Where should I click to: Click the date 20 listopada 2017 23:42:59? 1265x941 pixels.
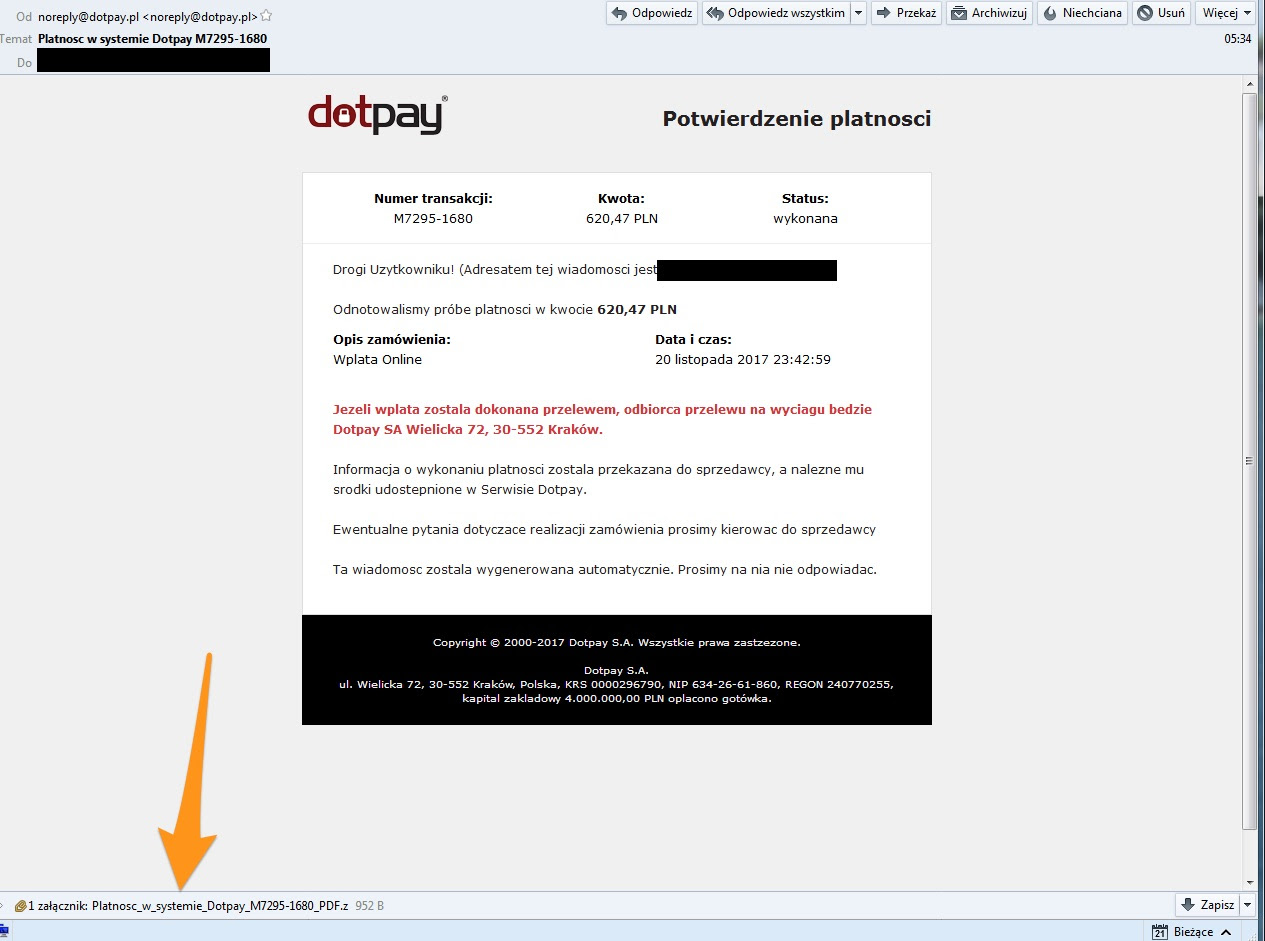tap(743, 359)
